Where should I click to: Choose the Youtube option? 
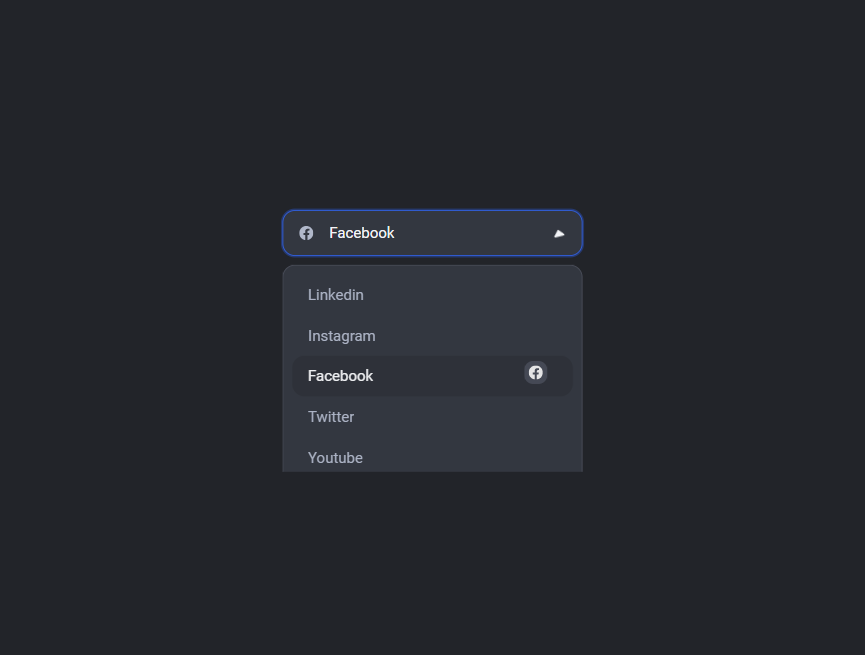tap(432, 457)
